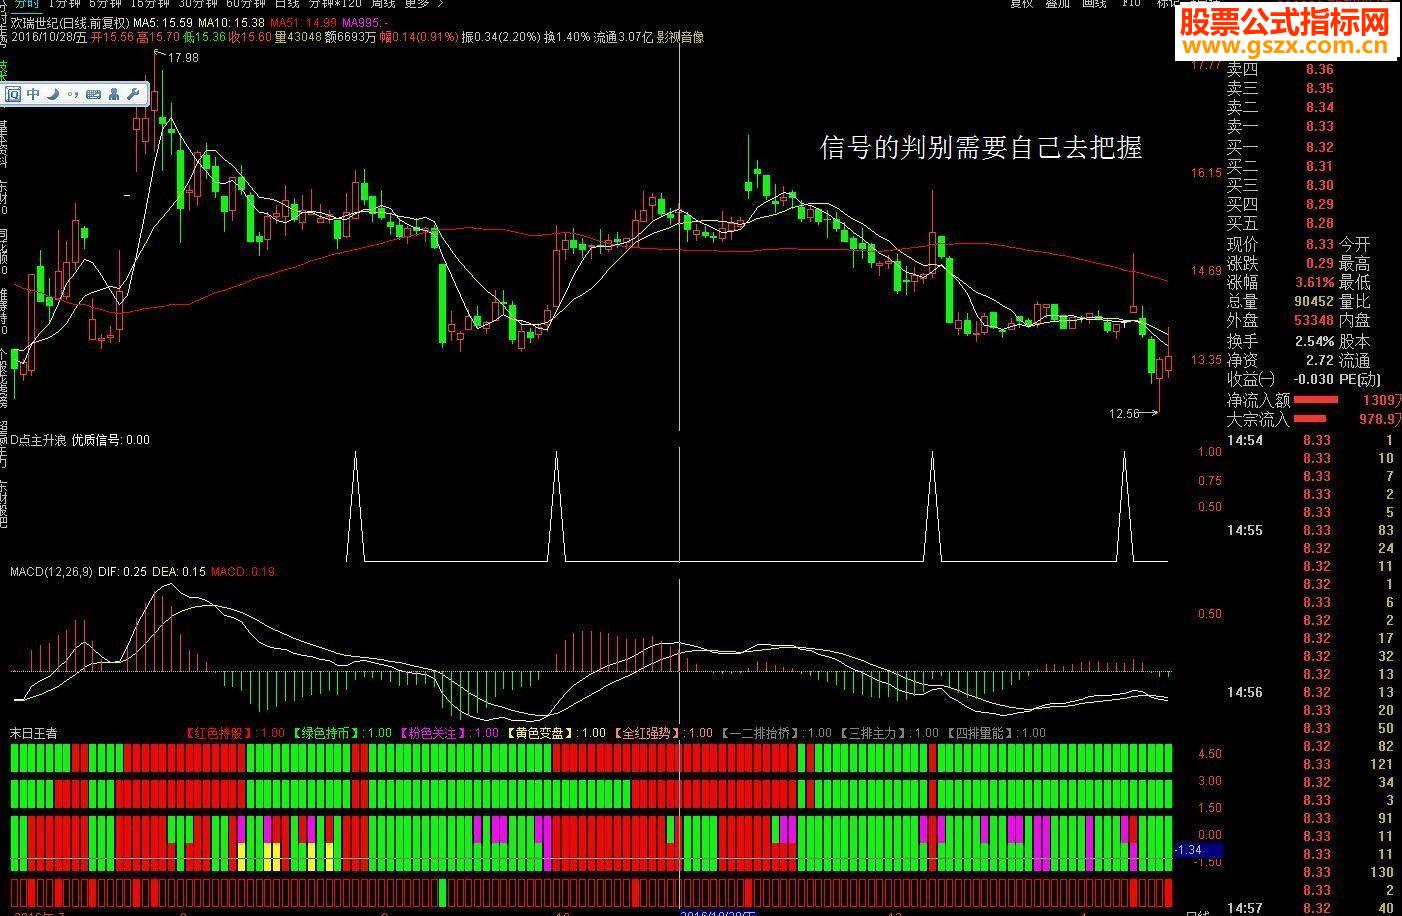Switch to 60分钟 period tab

[246, 4]
